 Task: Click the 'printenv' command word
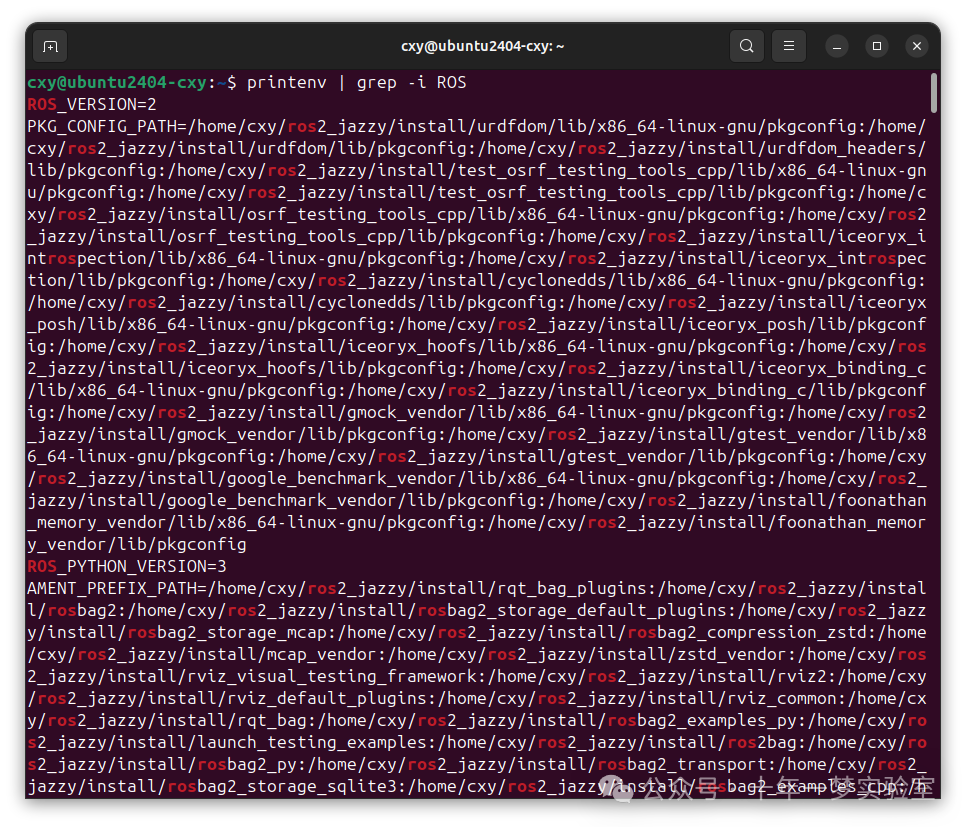[x=286, y=83]
